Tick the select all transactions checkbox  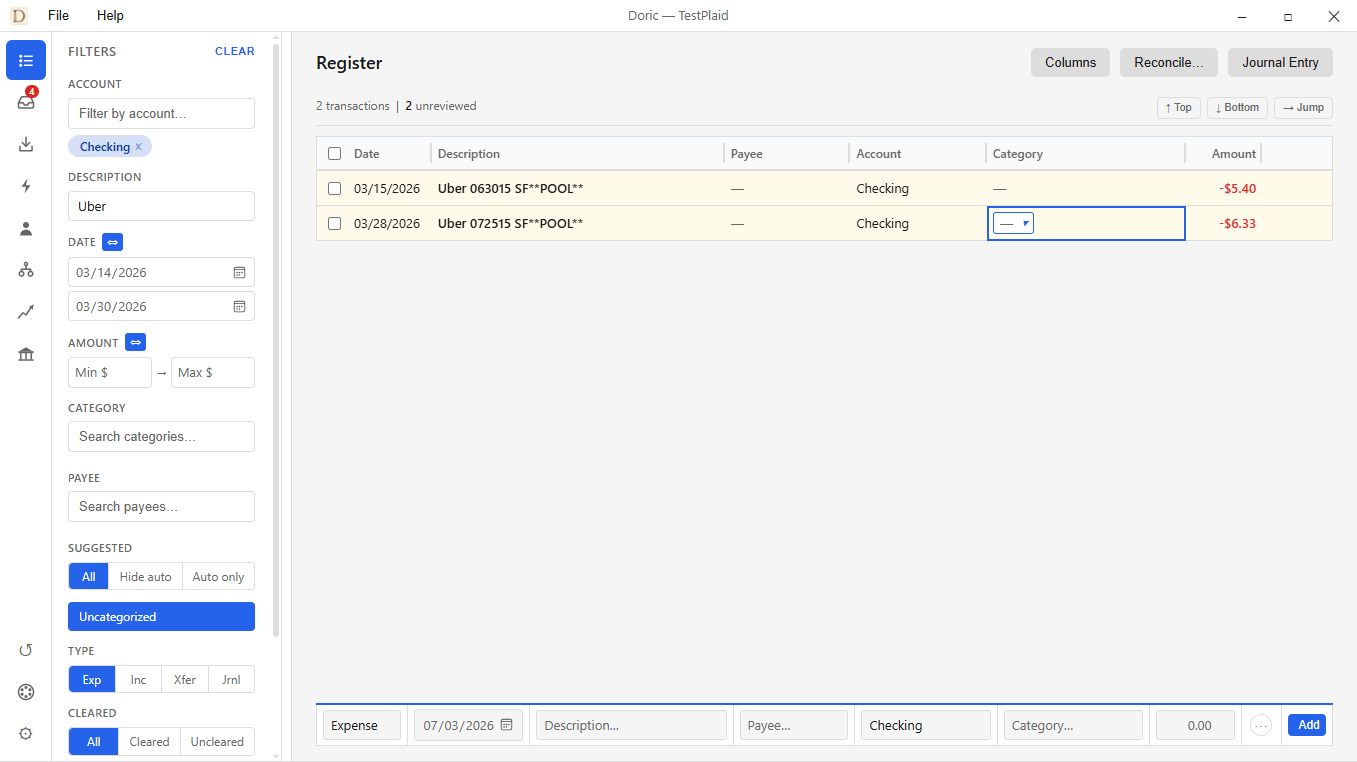pyautogui.click(x=334, y=154)
